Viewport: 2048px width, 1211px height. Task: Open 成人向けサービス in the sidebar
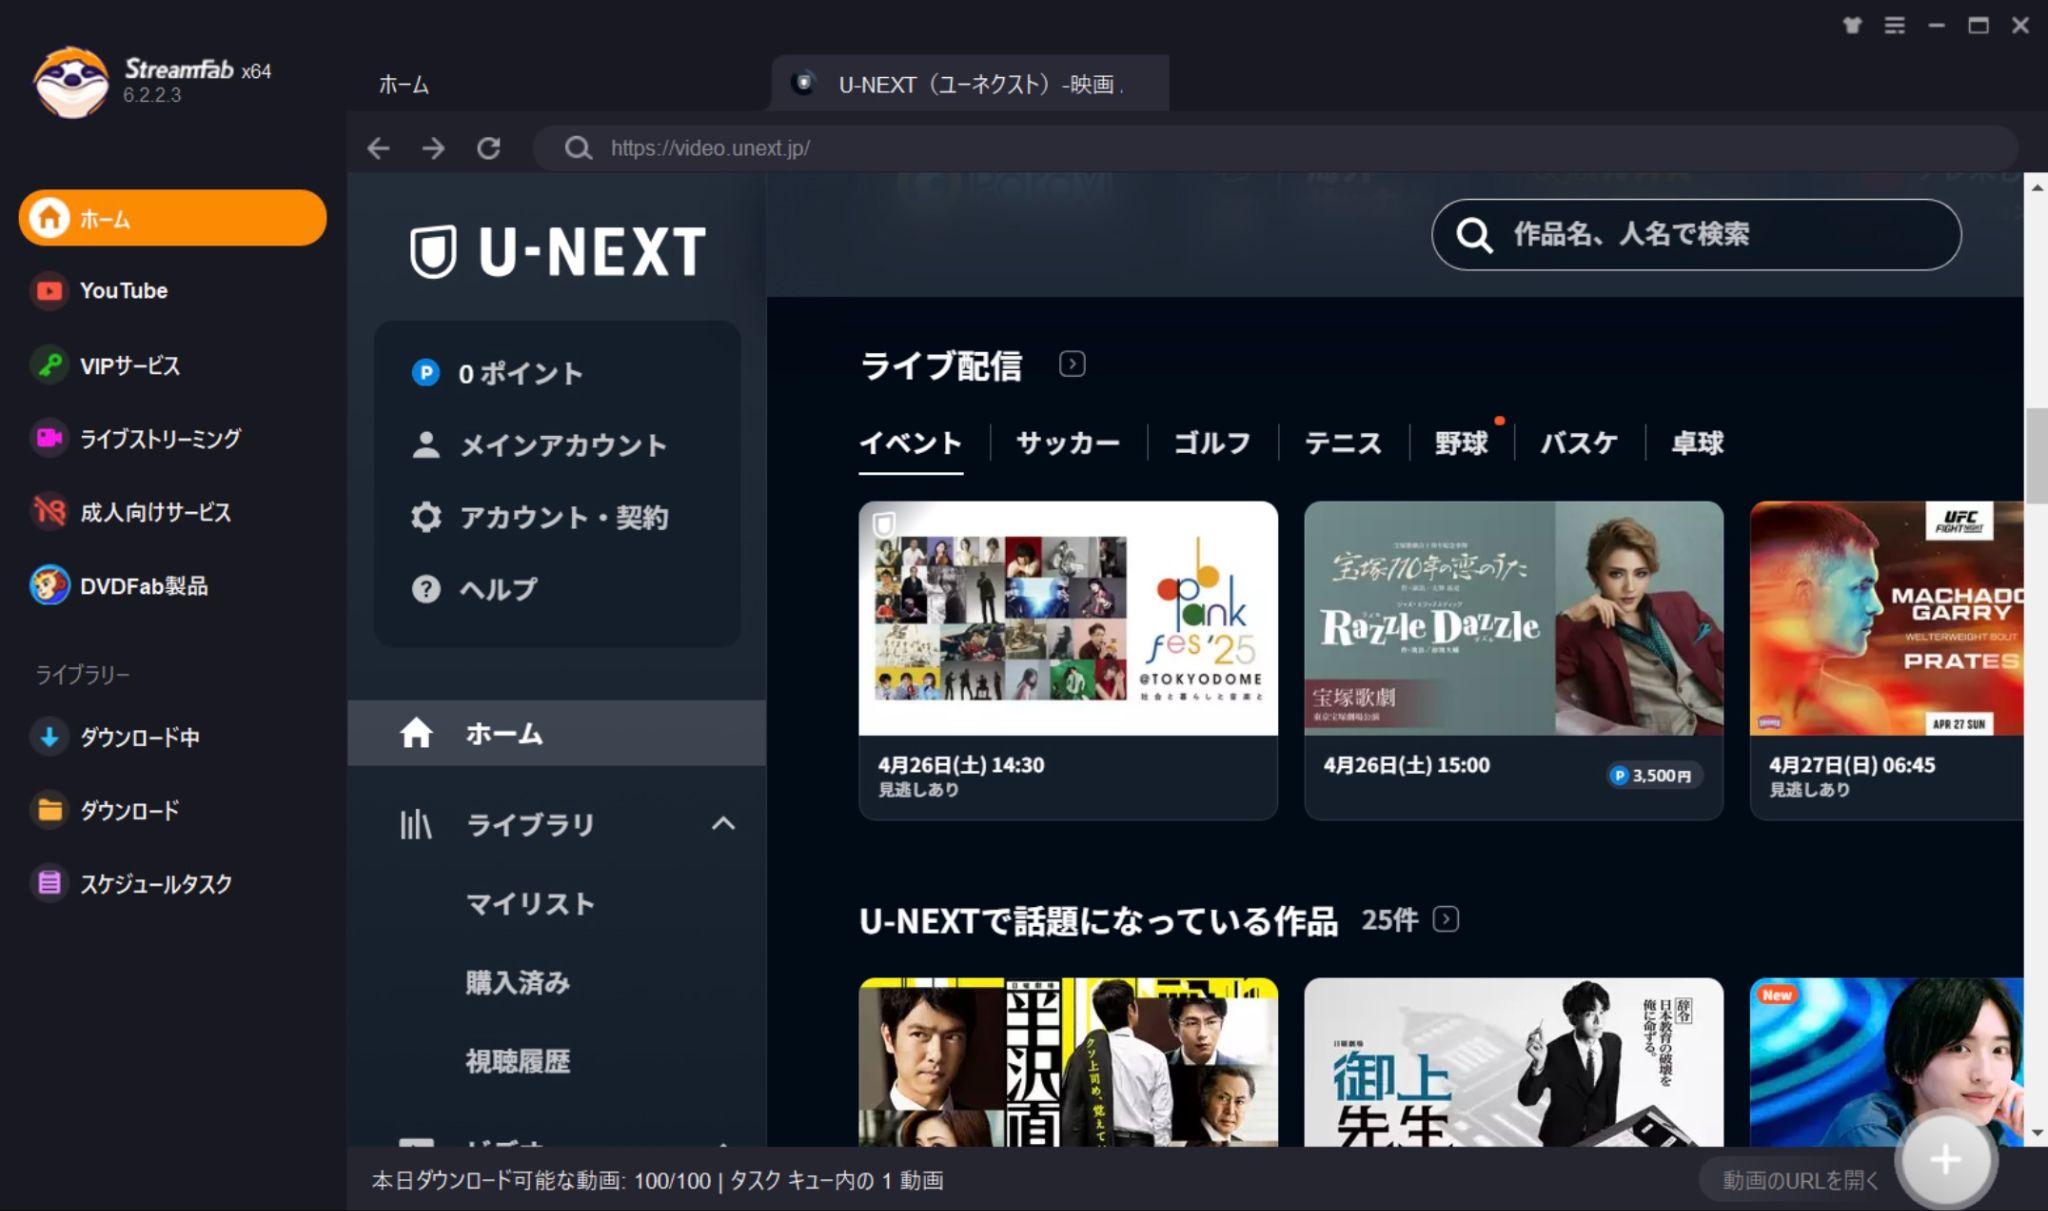(155, 512)
